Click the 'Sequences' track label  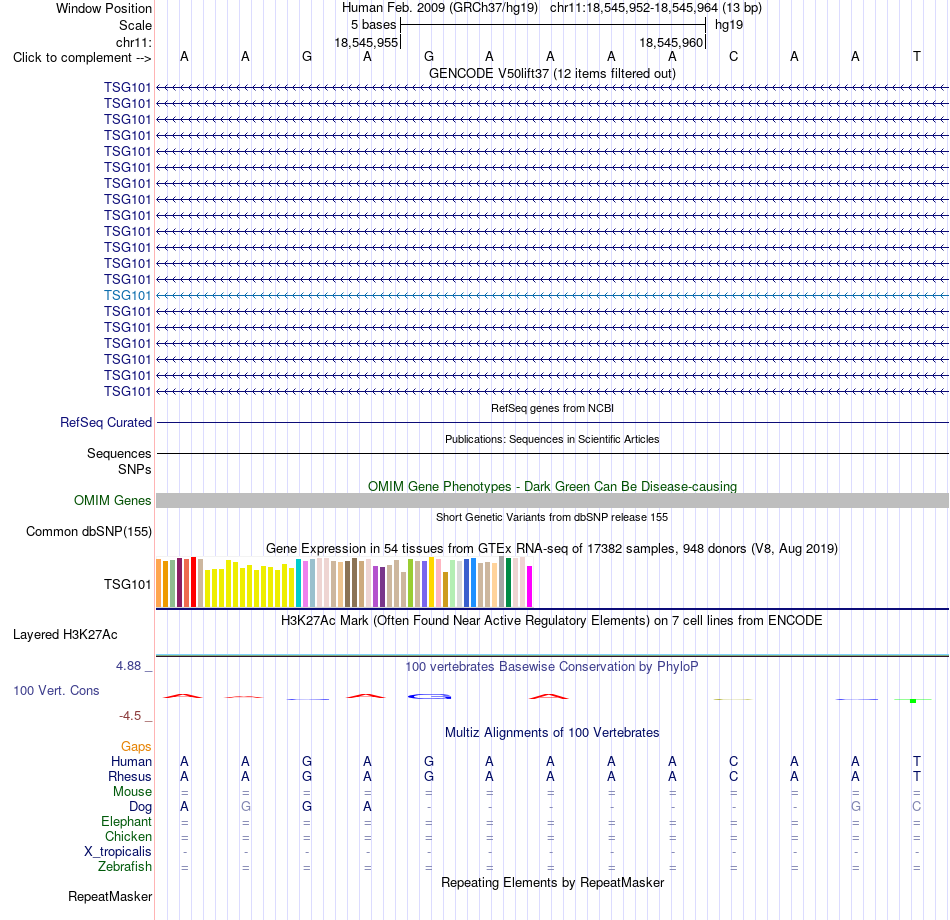pyautogui.click(x=119, y=453)
